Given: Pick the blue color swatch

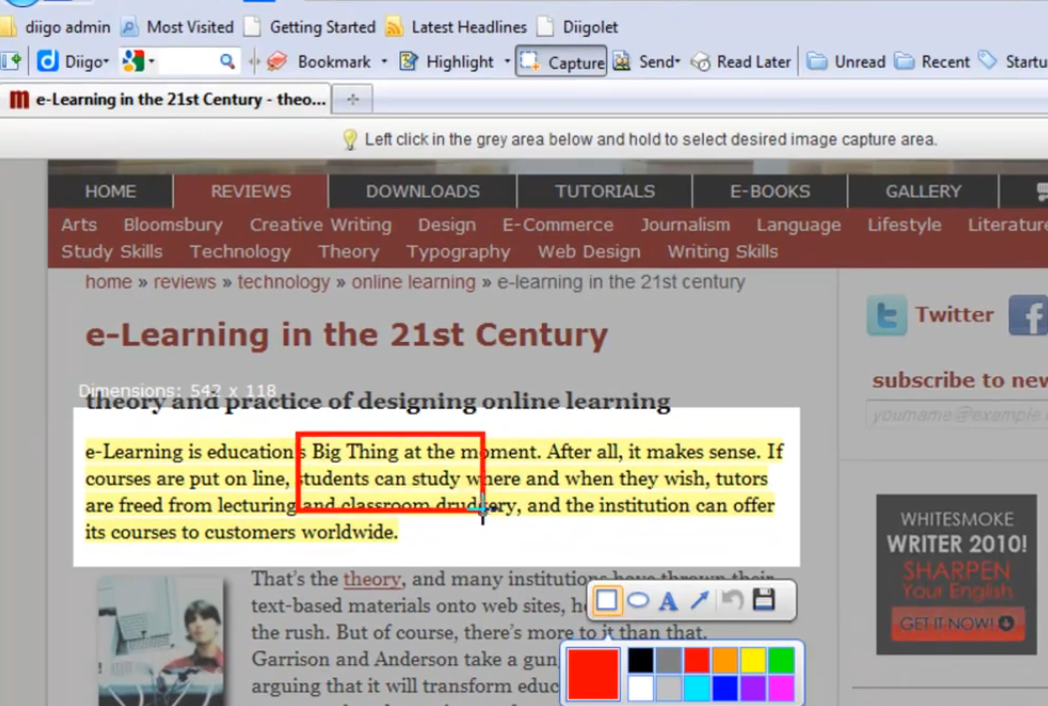Looking at the screenshot, I should pyautogui.click(x=725, y=688).
